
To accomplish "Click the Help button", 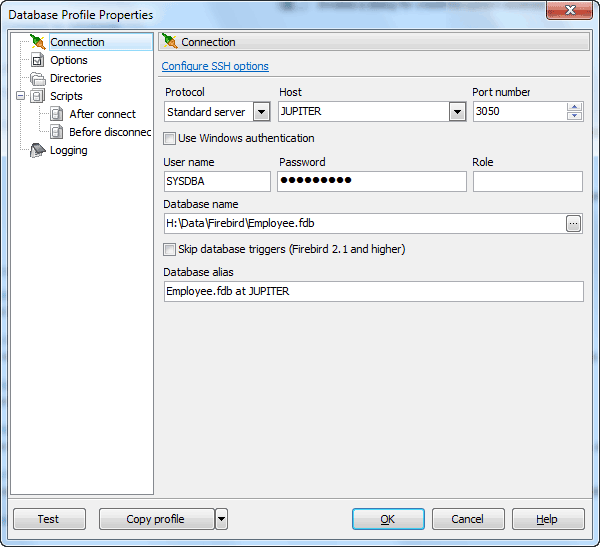I will click(x=548, y=519).
